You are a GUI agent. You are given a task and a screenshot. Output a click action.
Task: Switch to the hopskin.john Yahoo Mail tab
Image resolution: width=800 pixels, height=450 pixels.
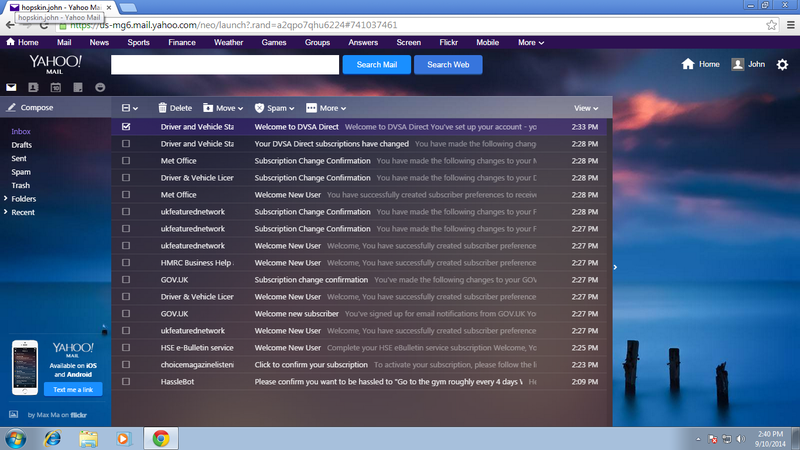[x=61, y=7]
